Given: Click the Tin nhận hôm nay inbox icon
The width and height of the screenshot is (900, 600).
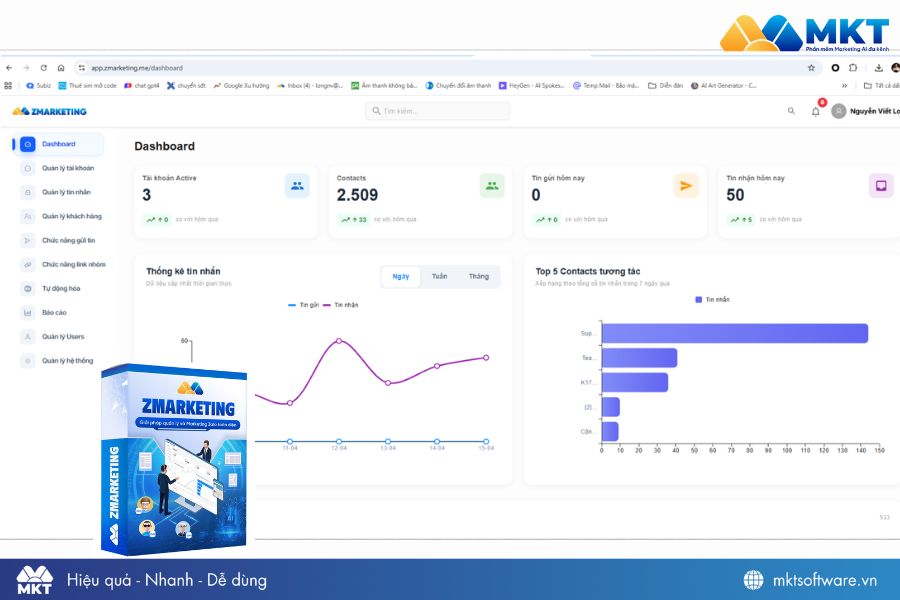Looking at the screenshot, I should [881, 186].
